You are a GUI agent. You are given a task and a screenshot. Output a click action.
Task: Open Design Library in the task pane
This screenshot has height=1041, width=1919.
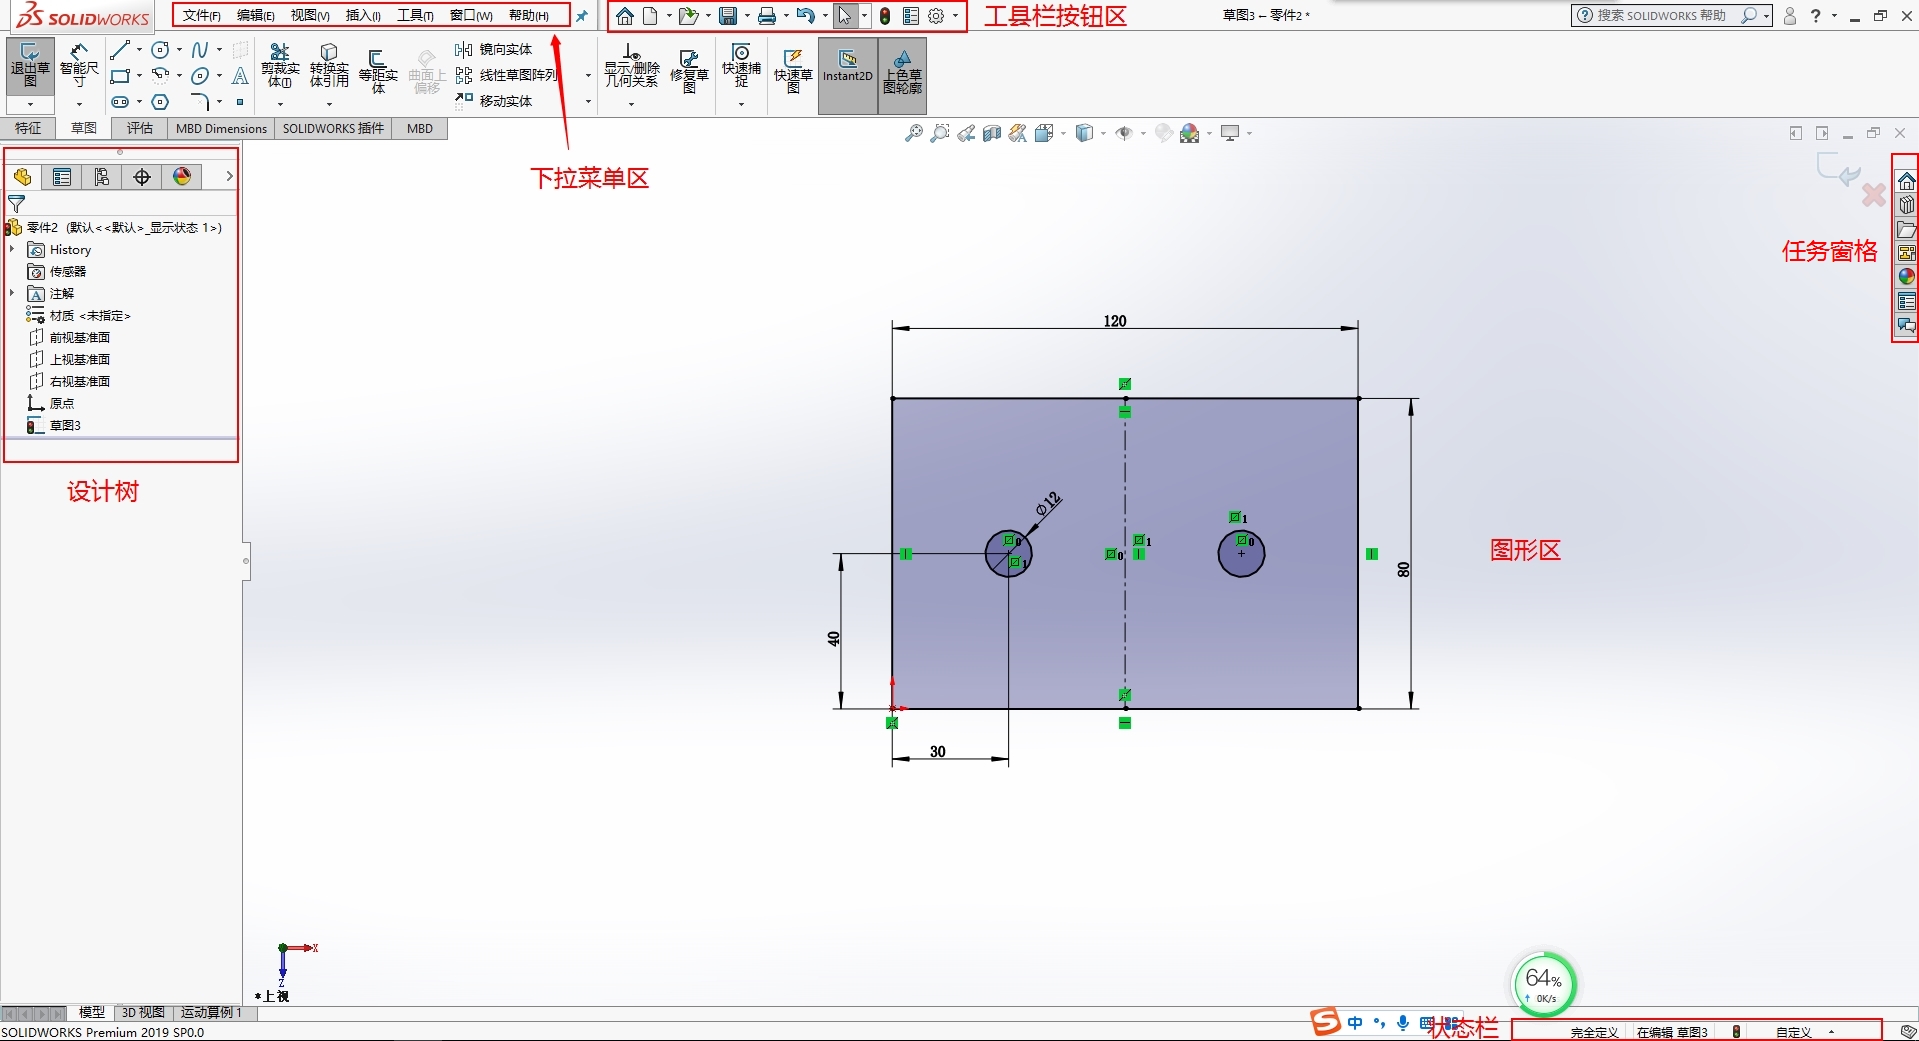(x=1907, y=205)
